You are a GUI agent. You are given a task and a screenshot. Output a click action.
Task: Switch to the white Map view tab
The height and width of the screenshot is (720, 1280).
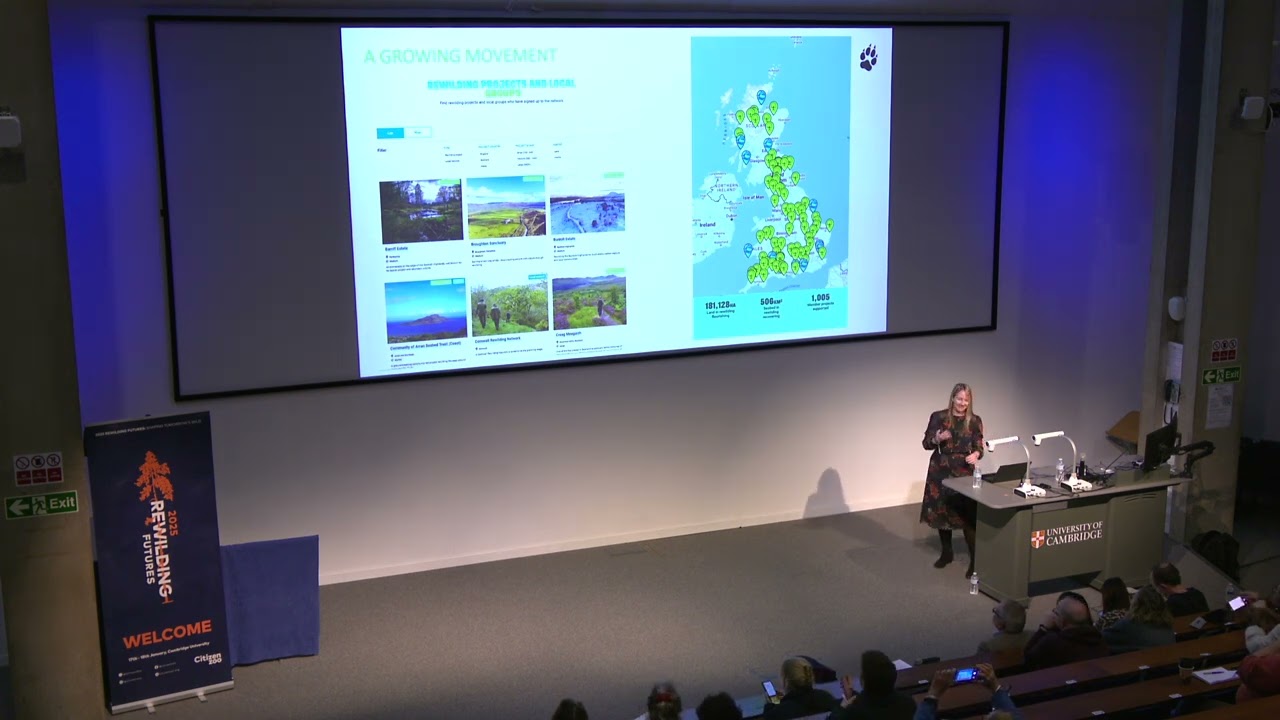click(418, 132)
